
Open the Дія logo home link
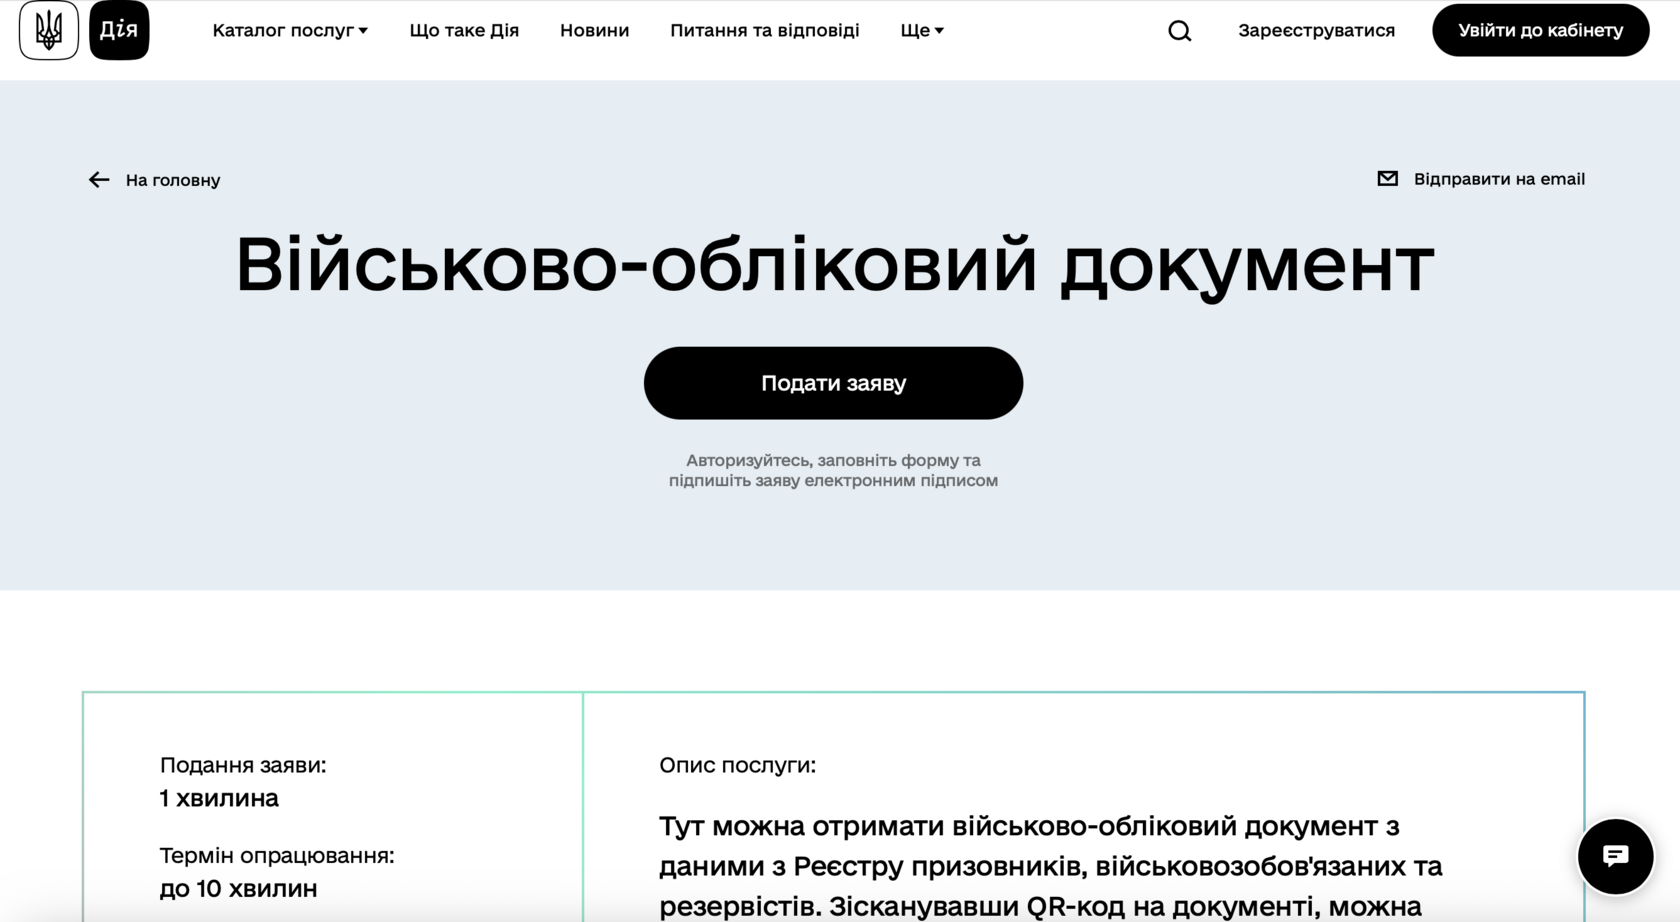point(119,30)
